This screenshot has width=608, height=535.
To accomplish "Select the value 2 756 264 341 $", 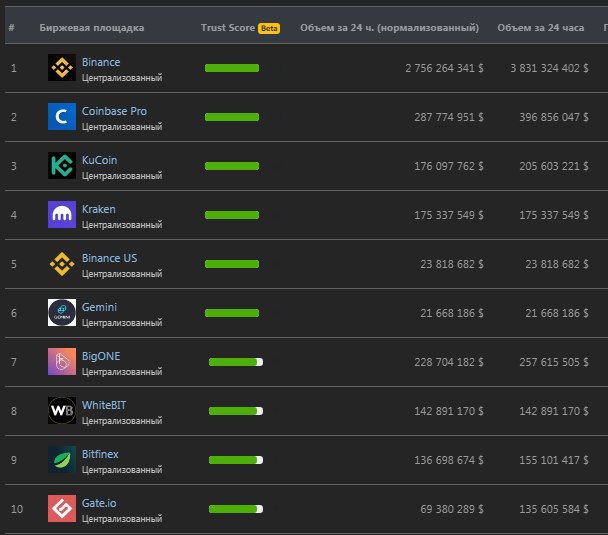I will [x=444, y=68].
